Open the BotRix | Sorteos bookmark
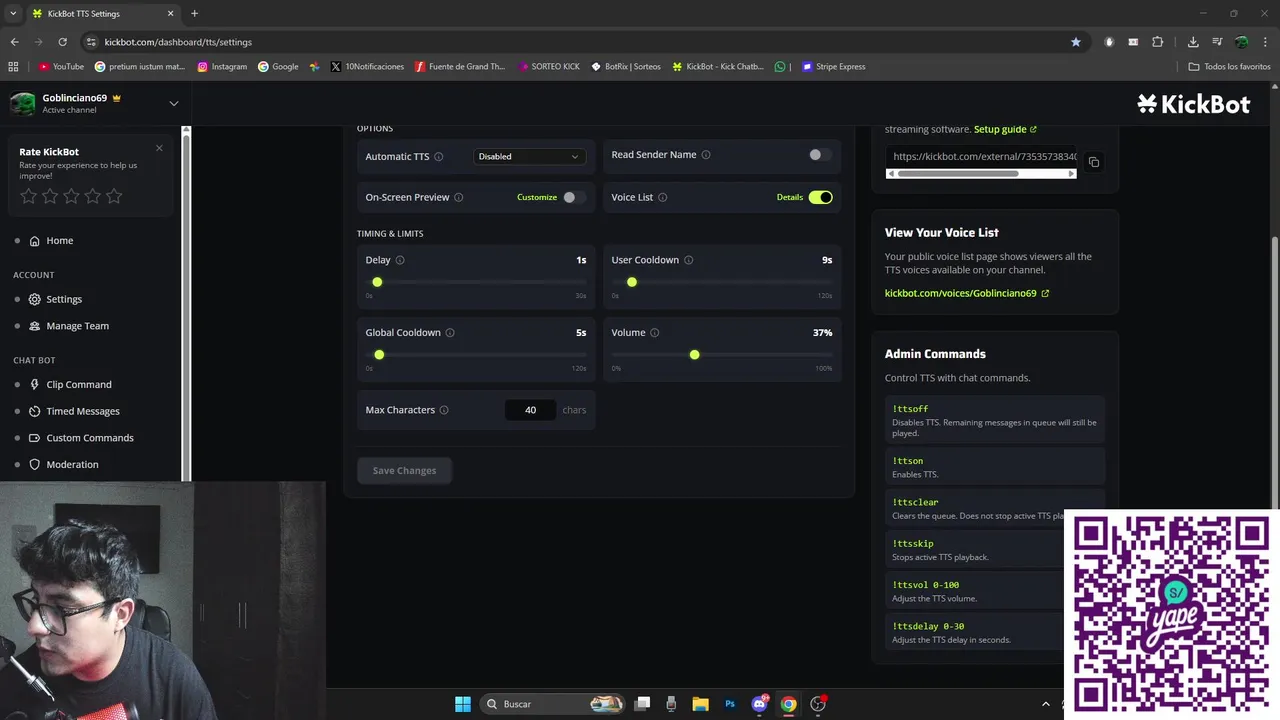 pyautogui.click(x=626, y=67)
